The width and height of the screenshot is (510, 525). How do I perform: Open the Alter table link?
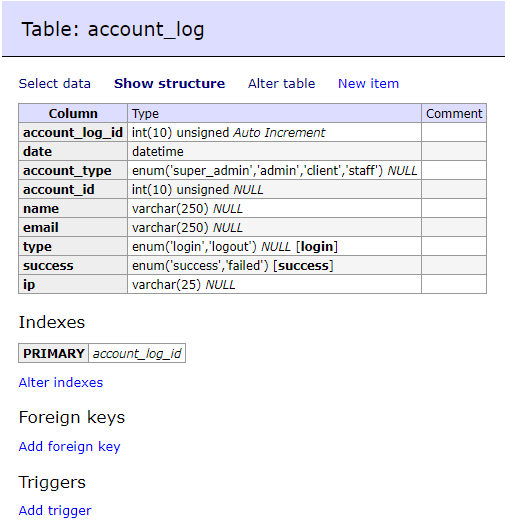(x=282, y=84)
